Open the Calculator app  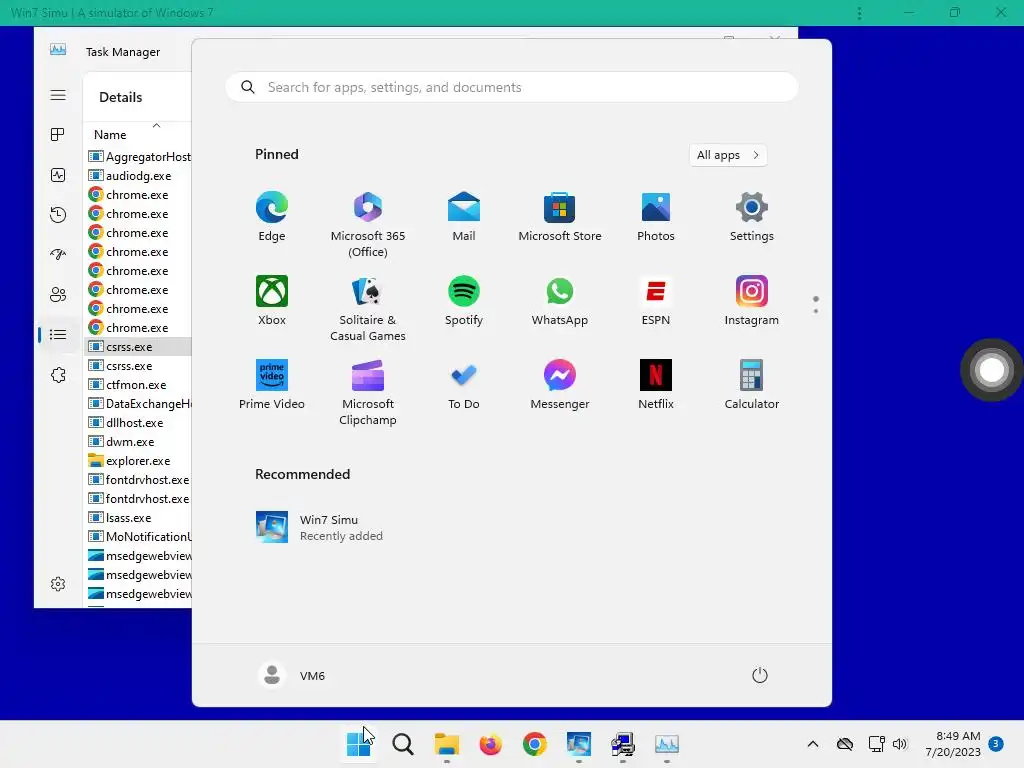[752, 384]
